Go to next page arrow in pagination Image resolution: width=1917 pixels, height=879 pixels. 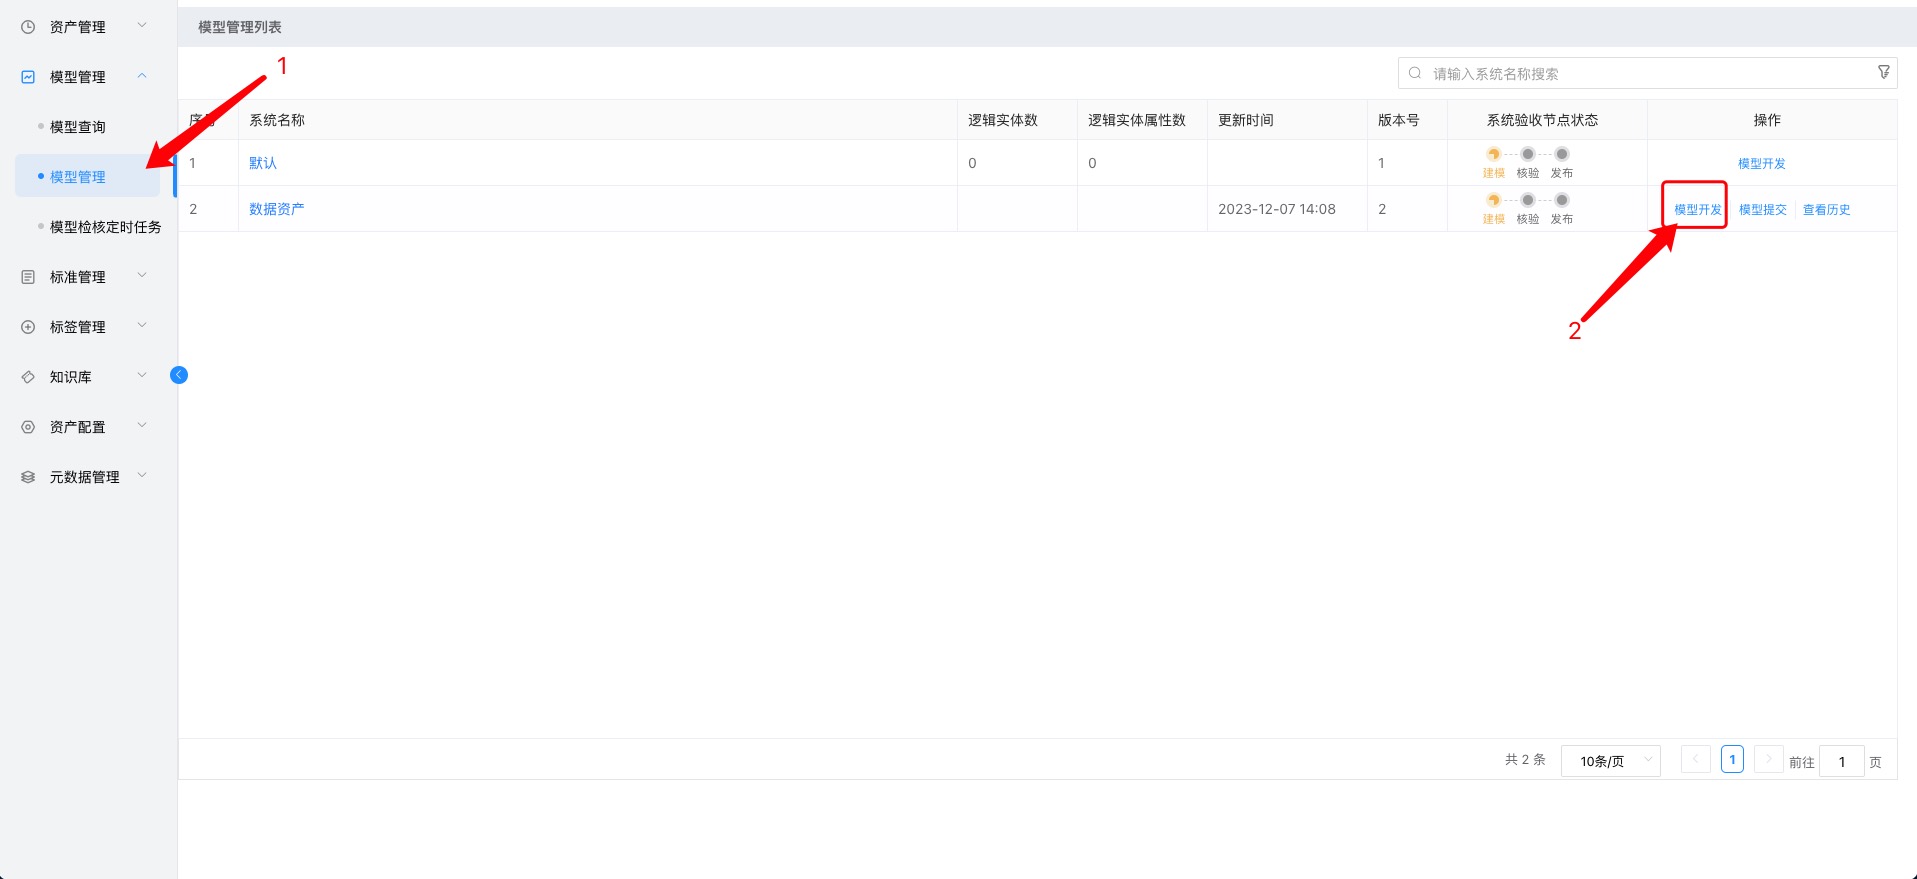point(1769,759)
